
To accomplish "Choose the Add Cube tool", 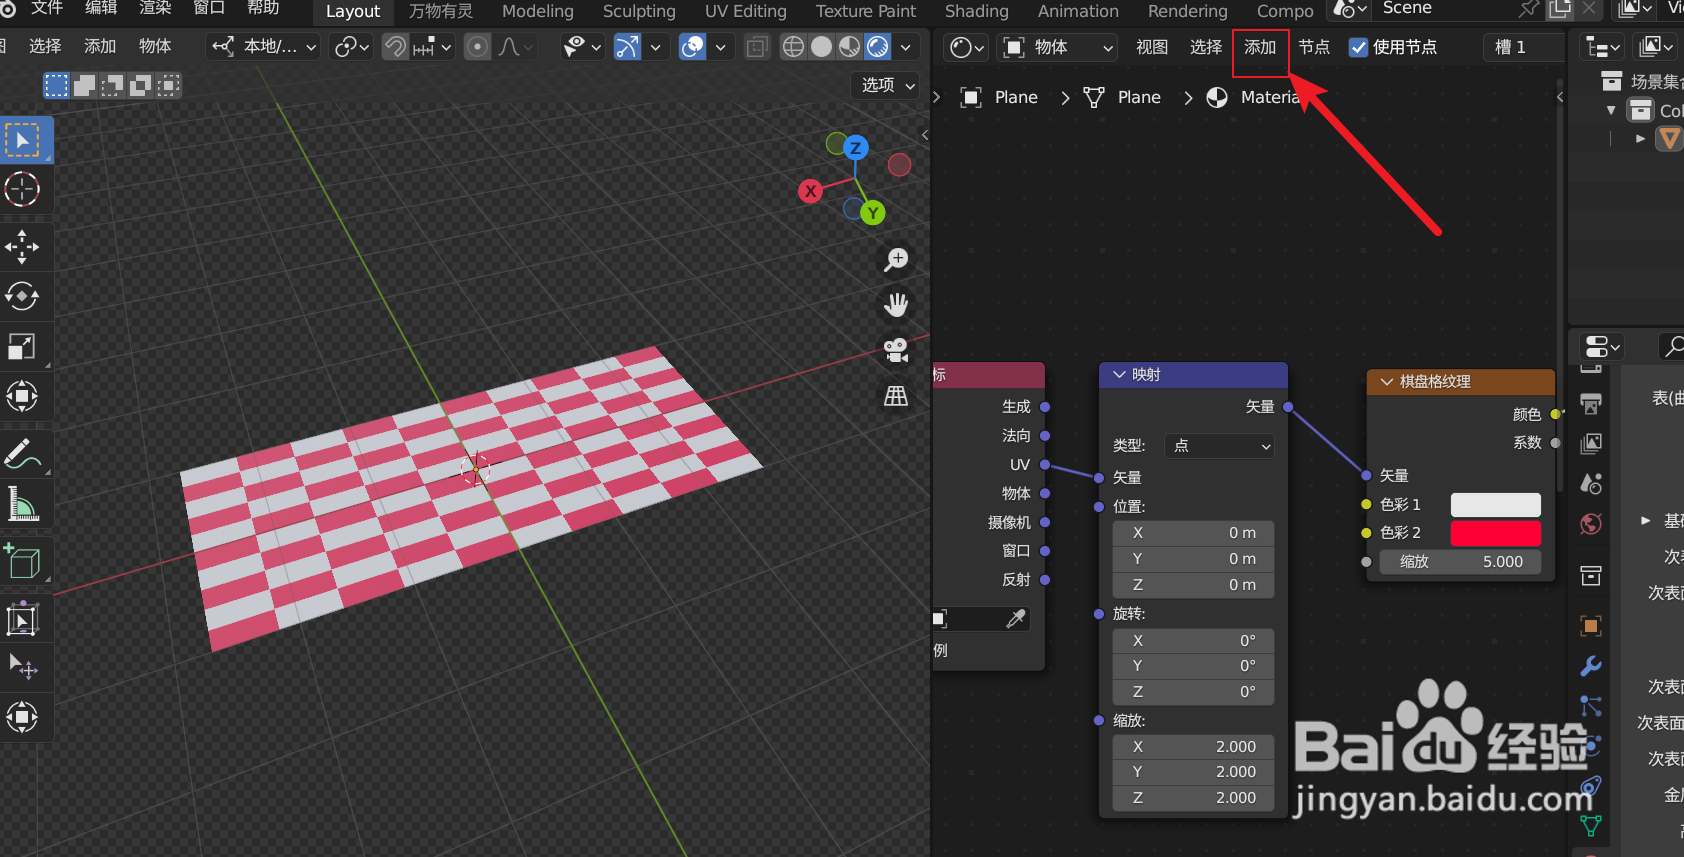I will tap(23, 562).
